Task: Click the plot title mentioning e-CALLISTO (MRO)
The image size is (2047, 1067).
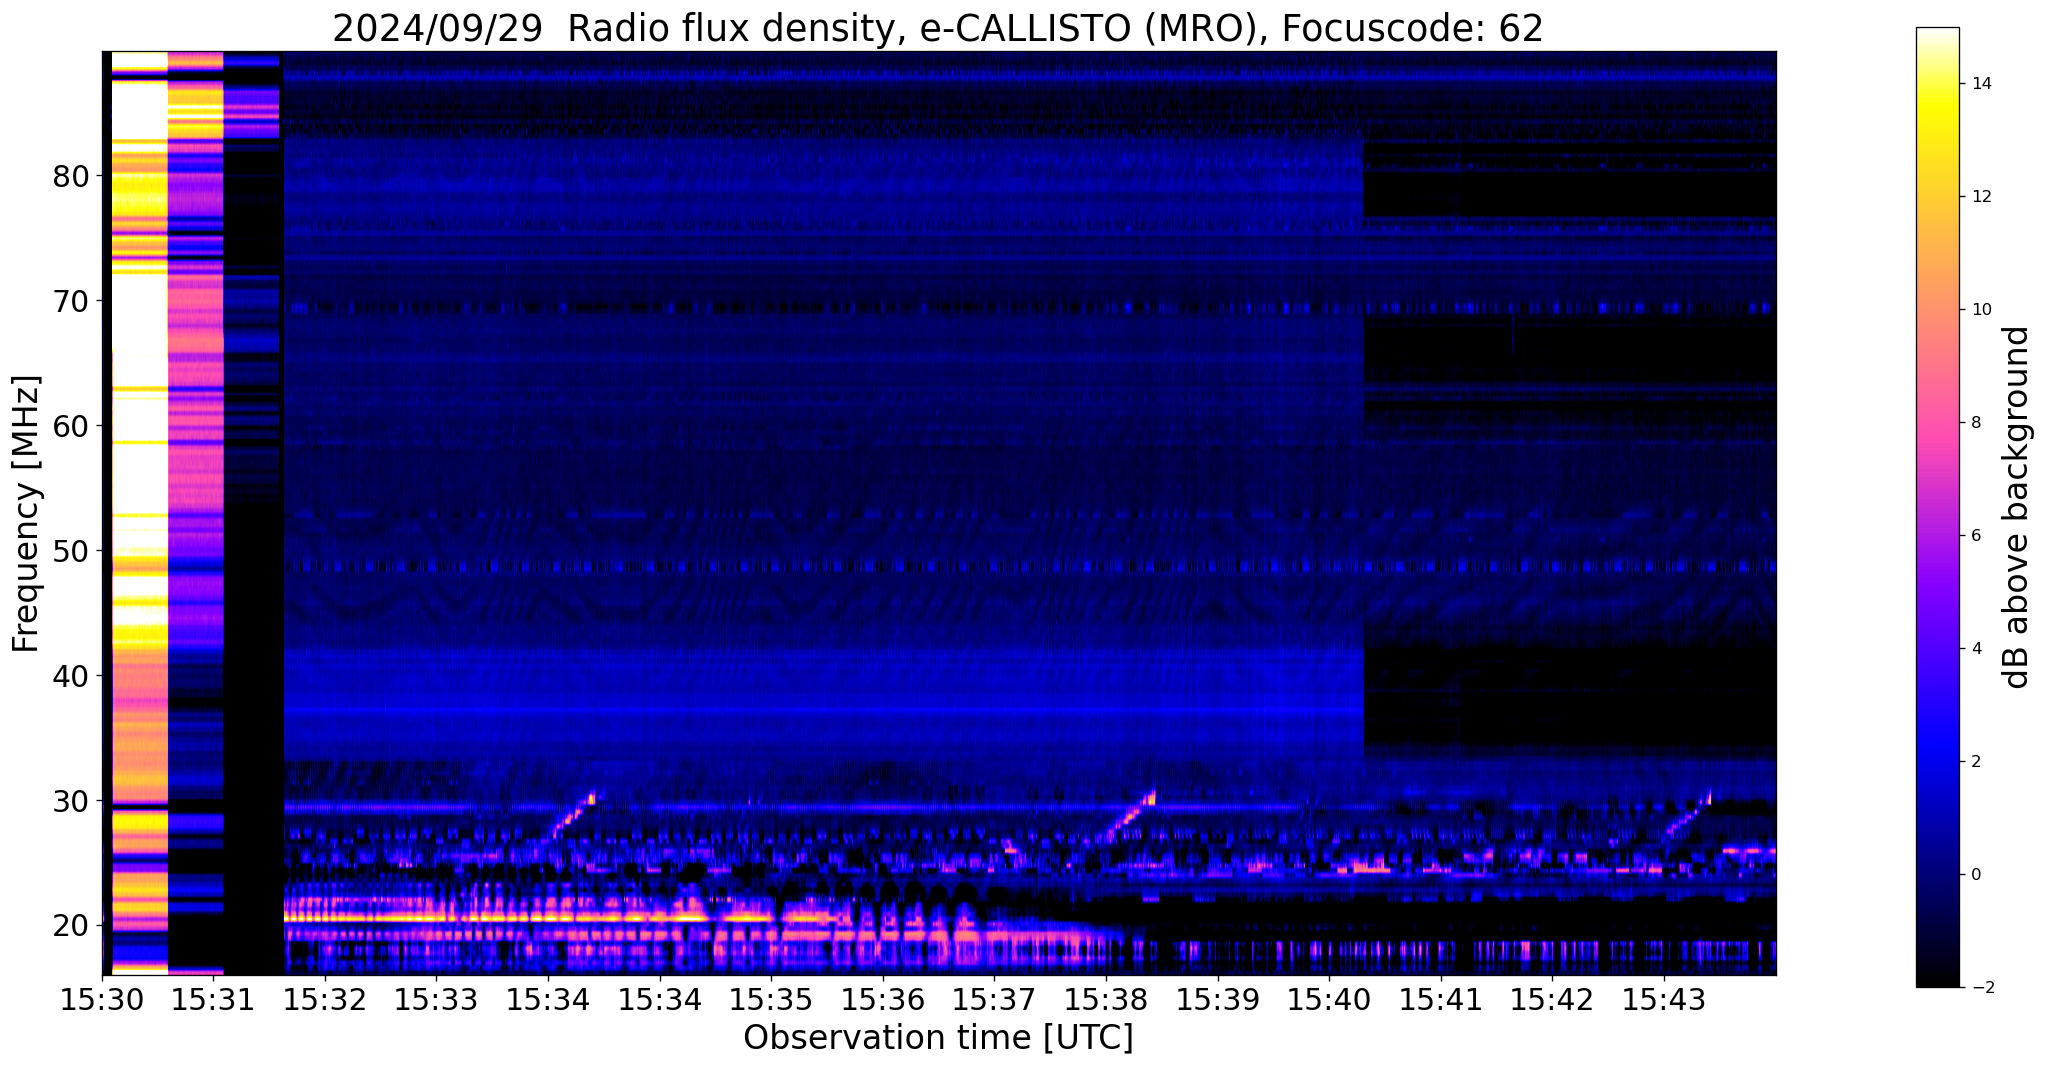Action: point(938,28)
